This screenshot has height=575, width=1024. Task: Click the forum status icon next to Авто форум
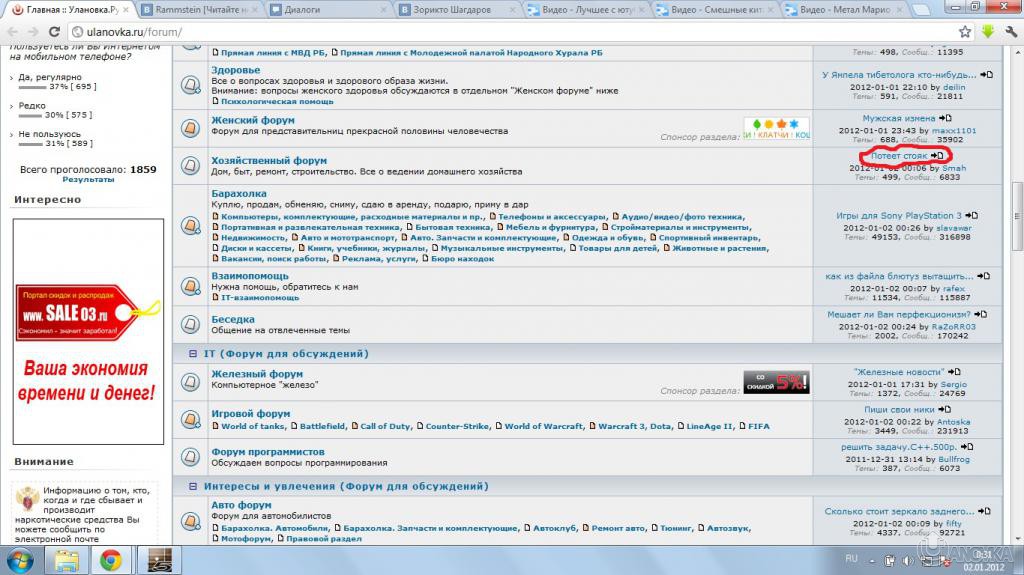tap(190, 521)
